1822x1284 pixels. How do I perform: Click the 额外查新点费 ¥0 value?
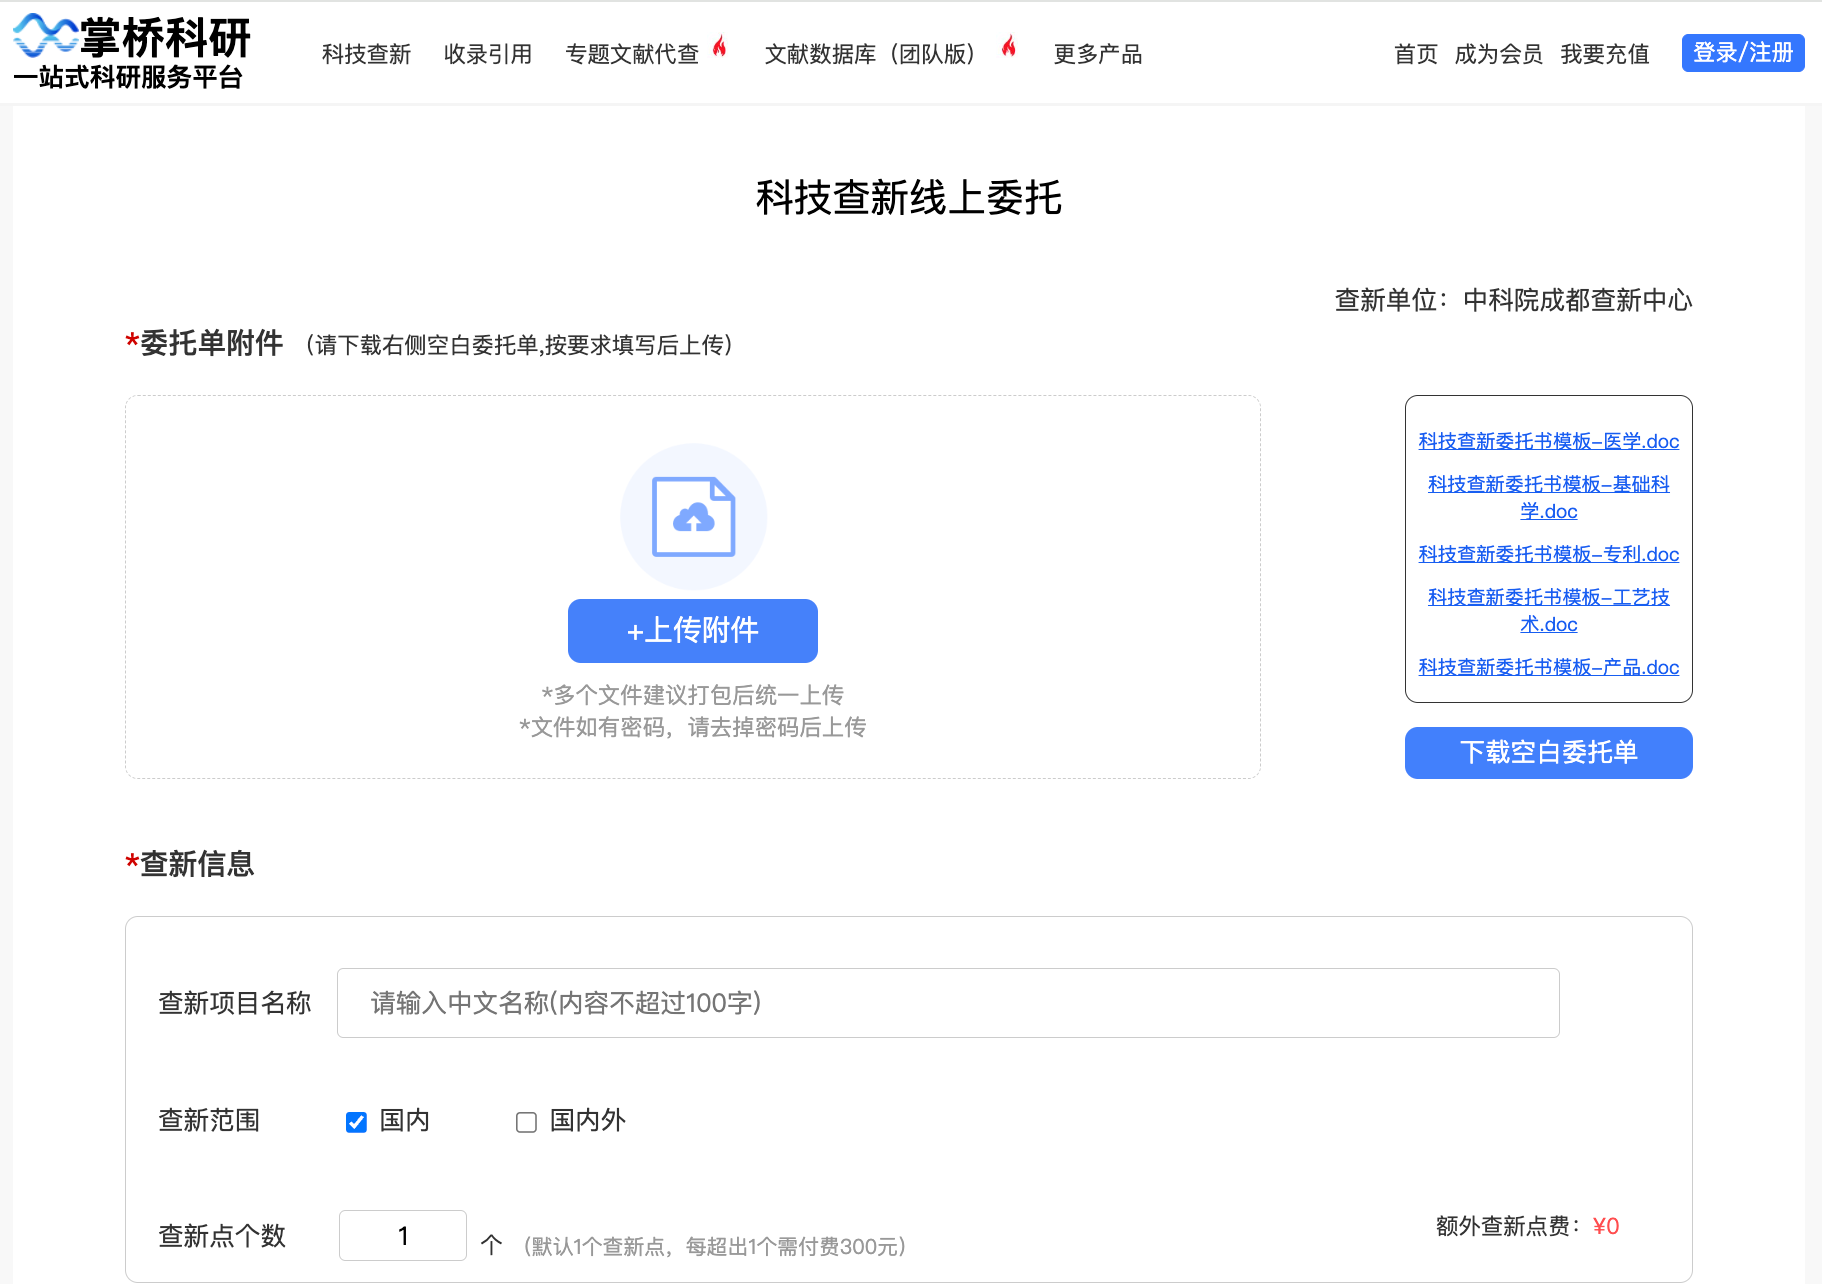1606,1226
